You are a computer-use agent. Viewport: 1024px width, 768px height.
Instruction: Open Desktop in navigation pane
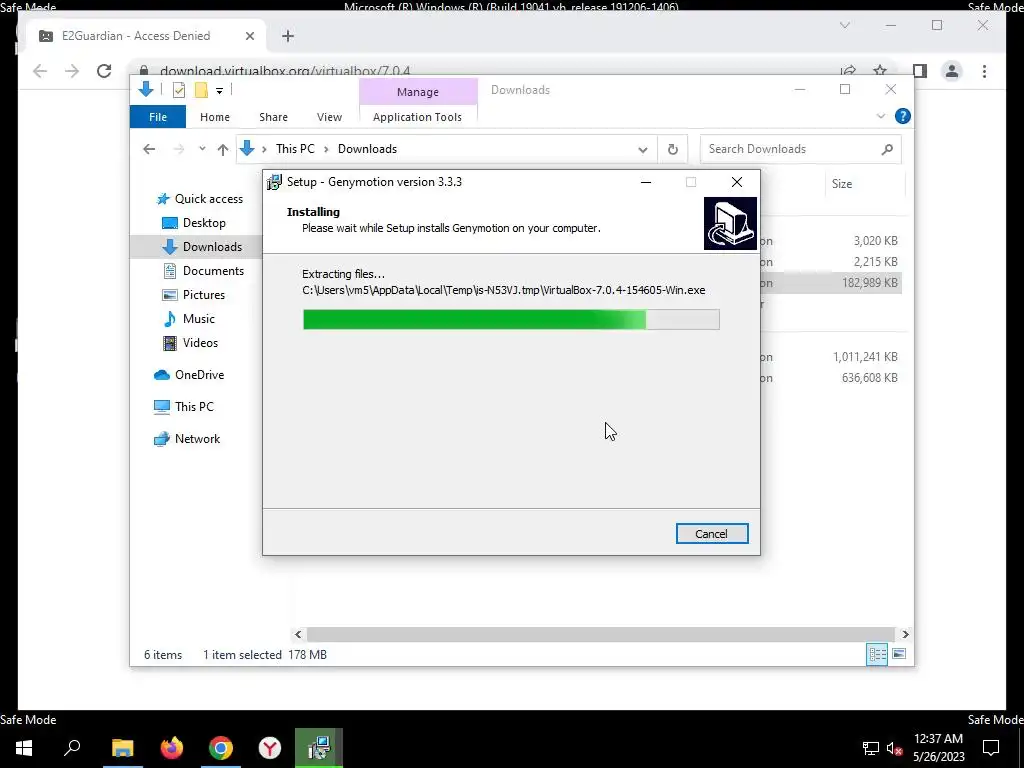click(204, 223)
